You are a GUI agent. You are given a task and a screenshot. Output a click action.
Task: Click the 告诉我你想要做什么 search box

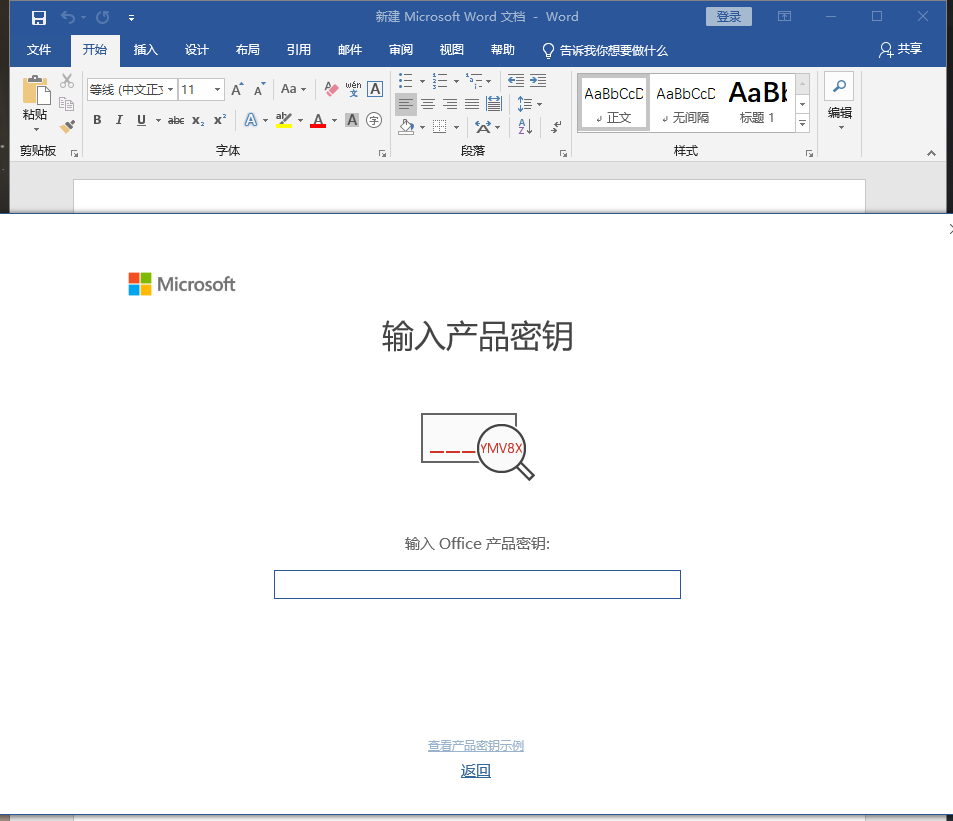tap(605, 50)
